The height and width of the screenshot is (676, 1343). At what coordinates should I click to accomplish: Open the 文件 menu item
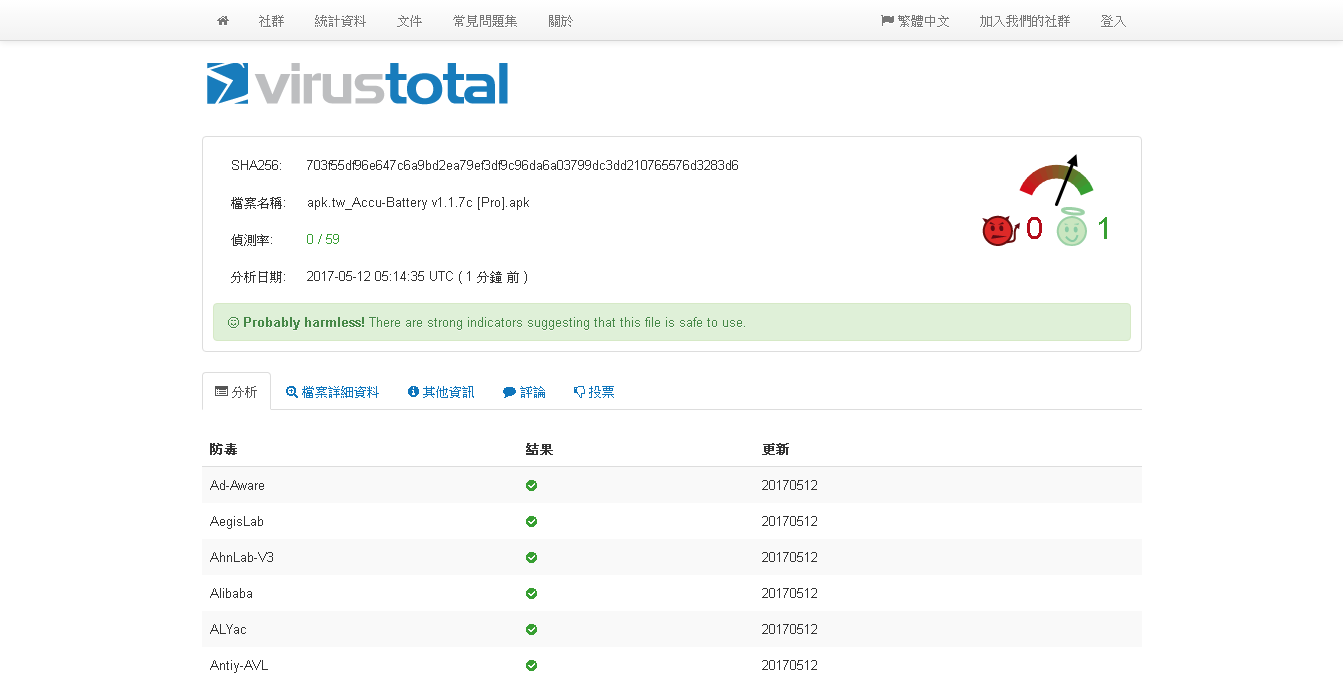[x=409, y=21]
